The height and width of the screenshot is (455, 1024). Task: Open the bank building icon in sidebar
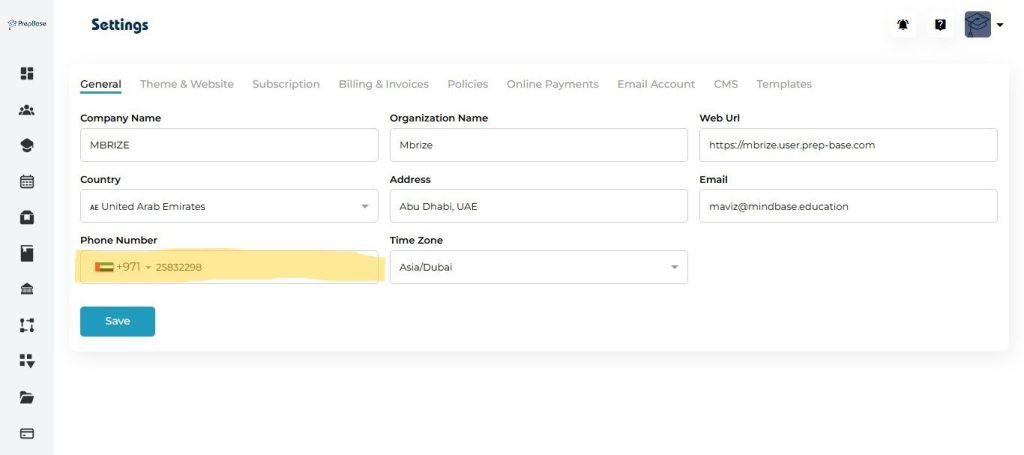[x=27, y=289]
